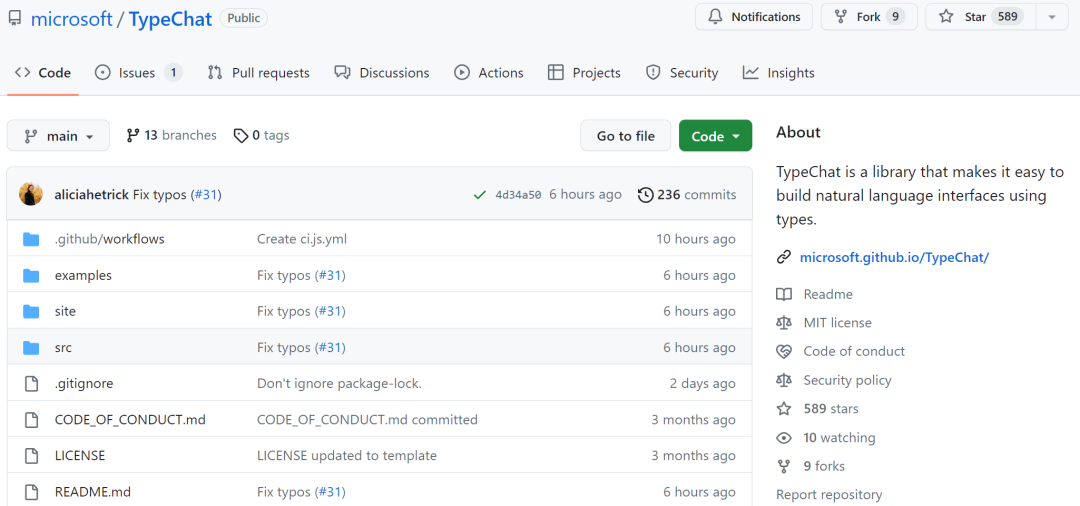Switch to the Issues tab

pyautogui.click(x=138, y=72)
